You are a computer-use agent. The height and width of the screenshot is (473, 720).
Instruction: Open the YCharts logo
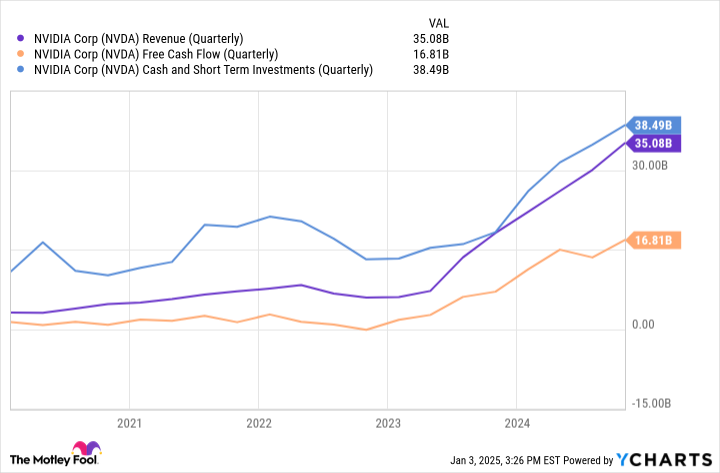[664, 459]
